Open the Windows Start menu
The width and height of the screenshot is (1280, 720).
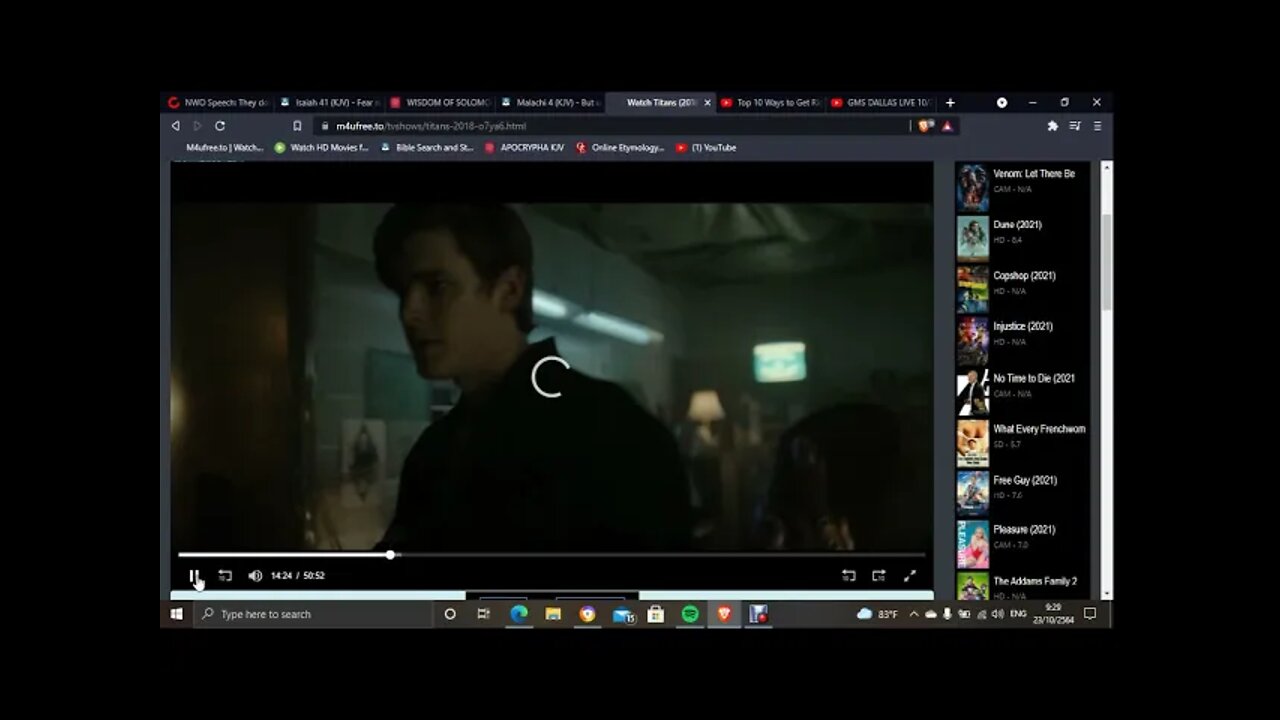pyautogui.click(x=176, y=614)
